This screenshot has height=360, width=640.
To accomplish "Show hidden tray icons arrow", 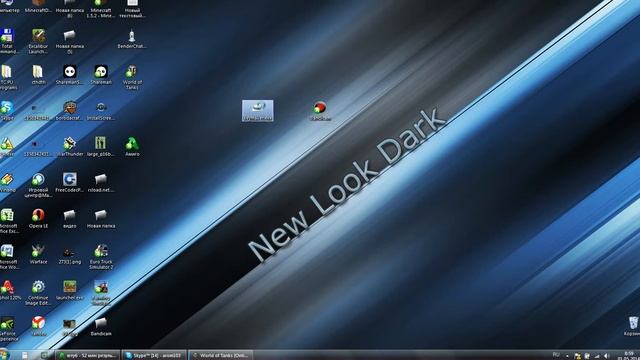I will [x=567, y=356].
